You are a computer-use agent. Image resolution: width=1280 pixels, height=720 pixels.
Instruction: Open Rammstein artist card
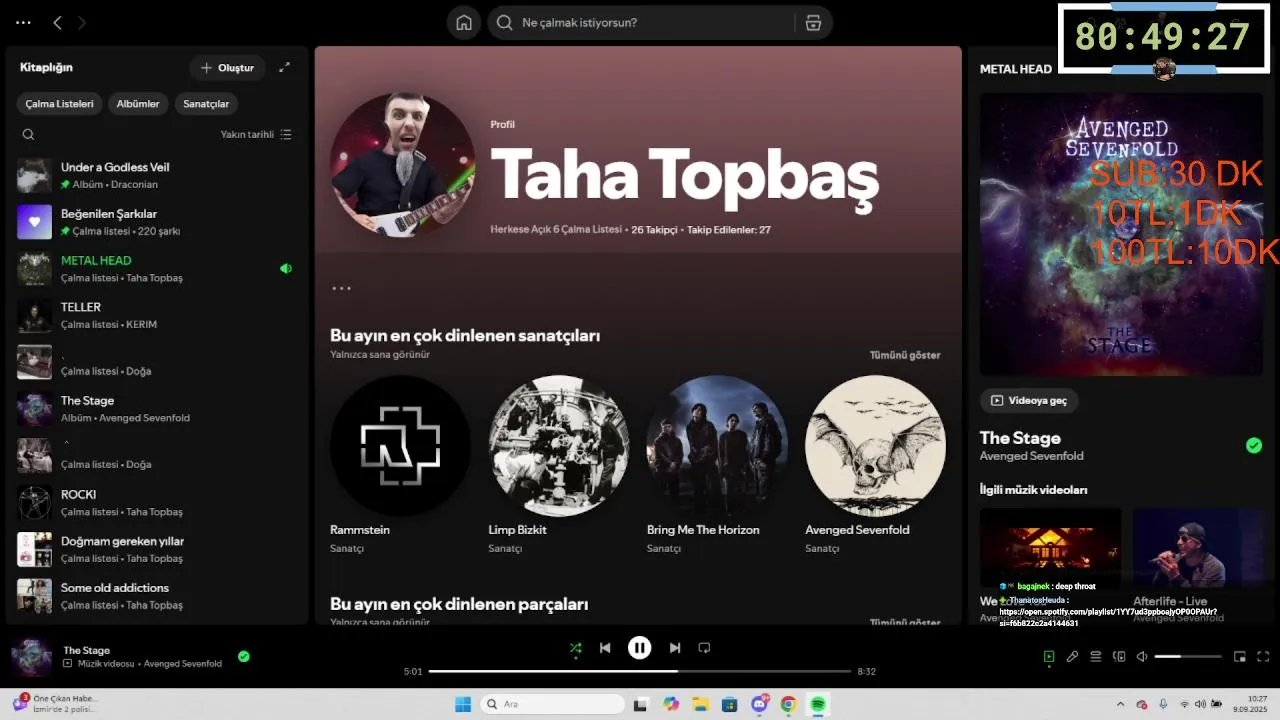[x=400, y=466]
